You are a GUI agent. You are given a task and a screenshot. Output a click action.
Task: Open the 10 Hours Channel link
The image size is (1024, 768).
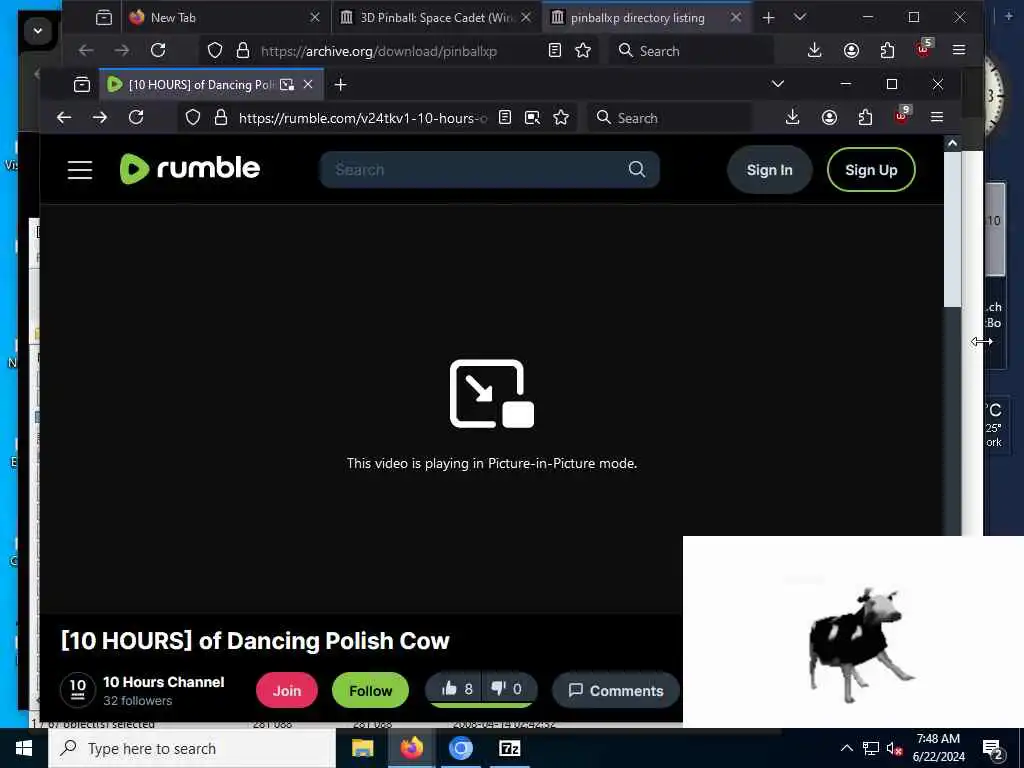(163, 682)
